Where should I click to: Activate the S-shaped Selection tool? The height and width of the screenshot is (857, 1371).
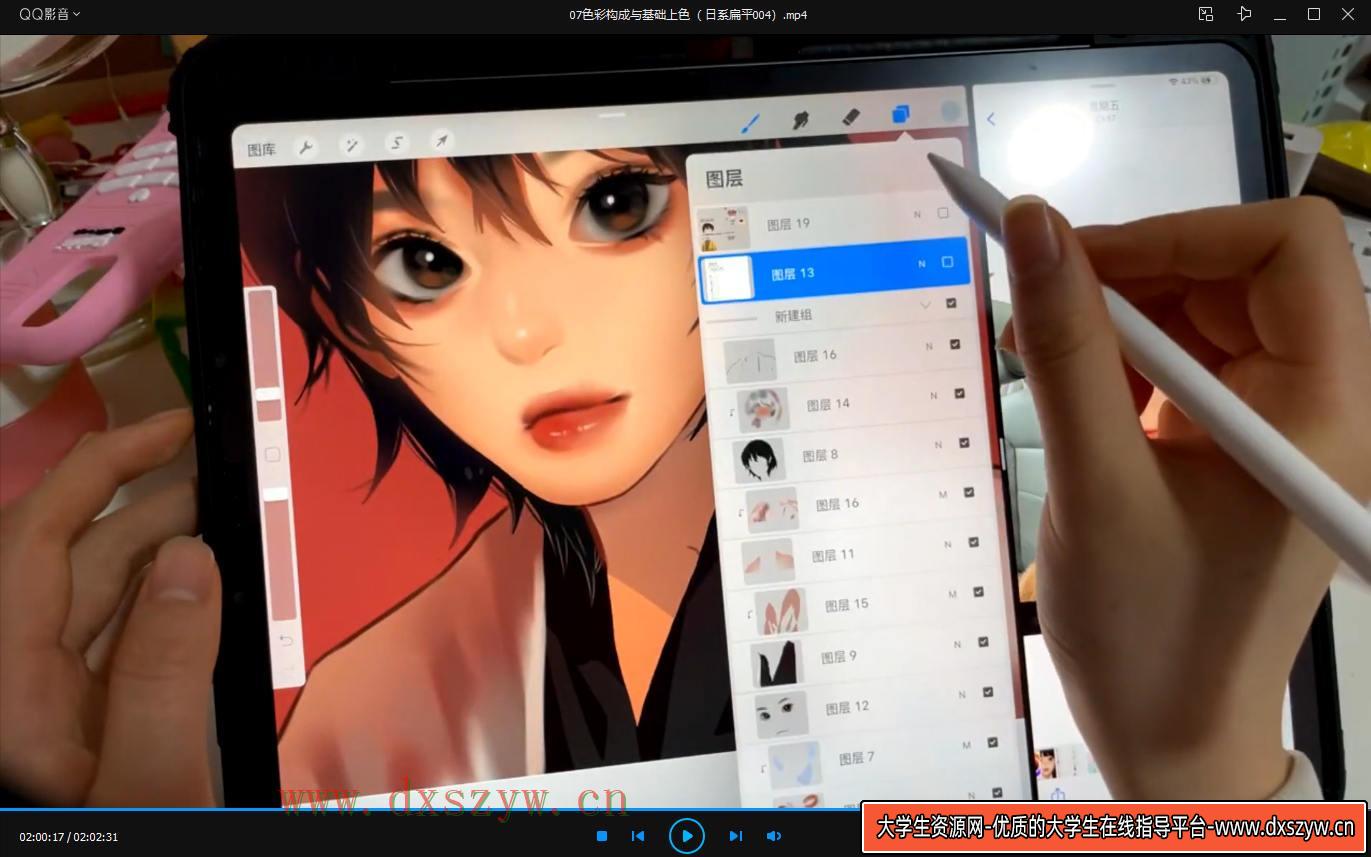click(x=397, y=142)
